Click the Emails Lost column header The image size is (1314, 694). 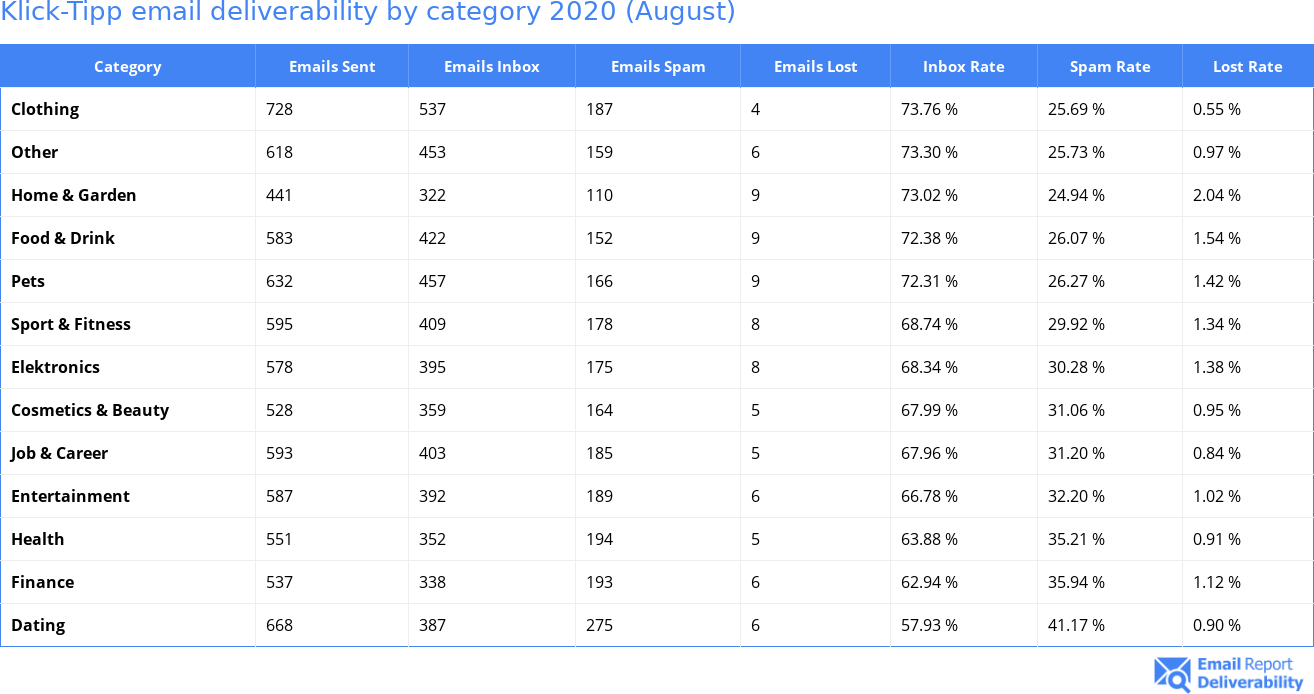click(x=815, y=67)
